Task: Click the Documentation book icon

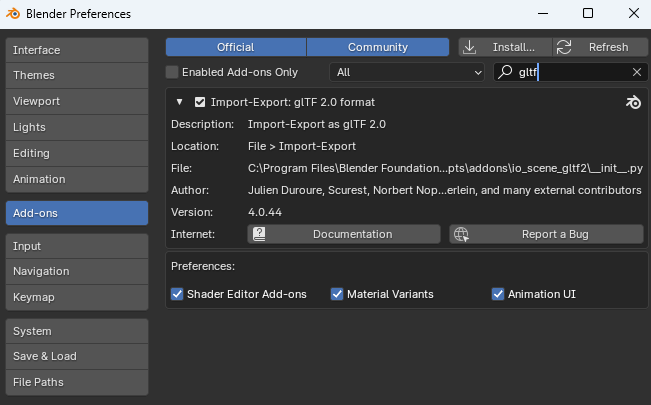Action: tap(259, 234)
